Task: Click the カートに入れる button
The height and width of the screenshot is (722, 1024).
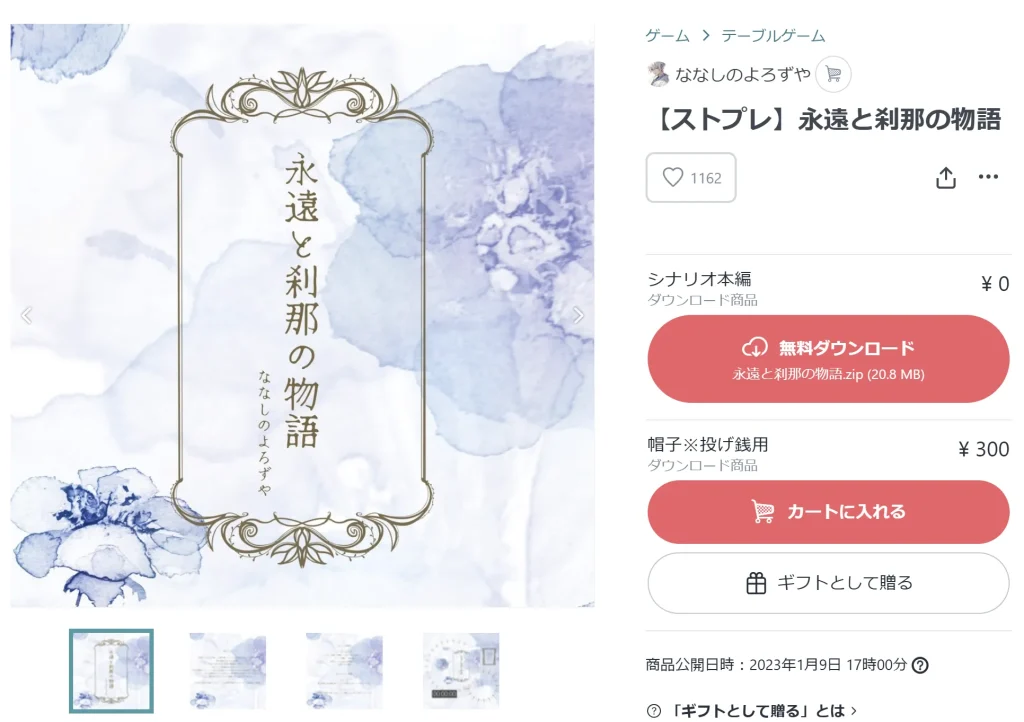Action: [x=828, y=512]
